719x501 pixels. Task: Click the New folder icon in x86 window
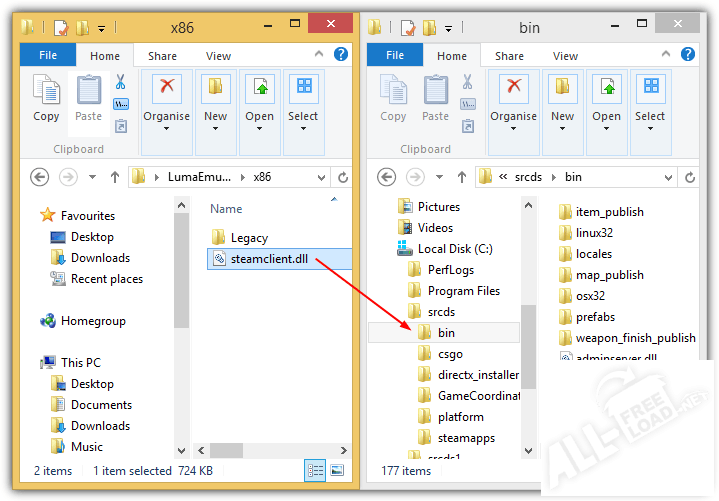click(x=216, y=99)
